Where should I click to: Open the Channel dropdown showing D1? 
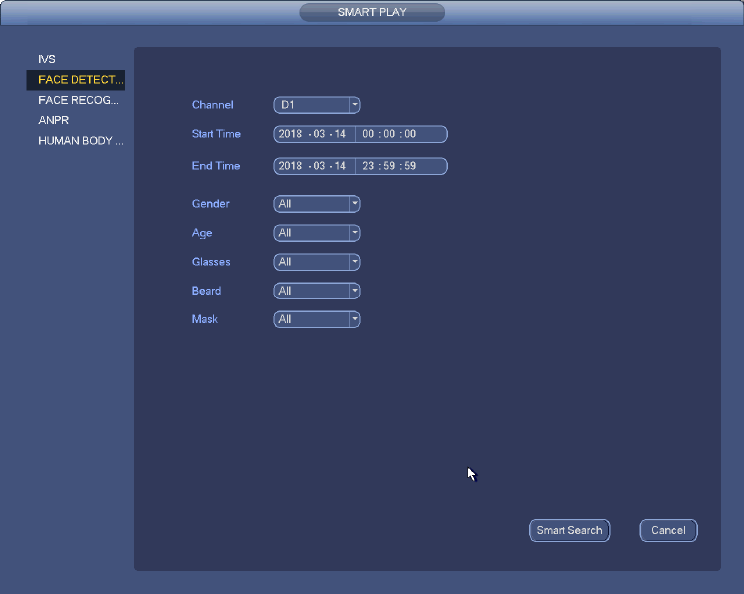click(x=317, y=105)
